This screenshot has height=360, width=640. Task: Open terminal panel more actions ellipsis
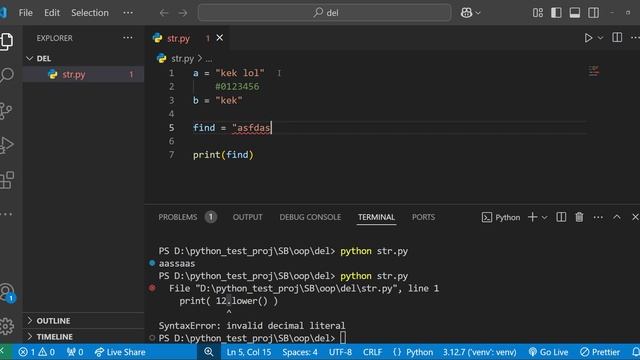598,218
